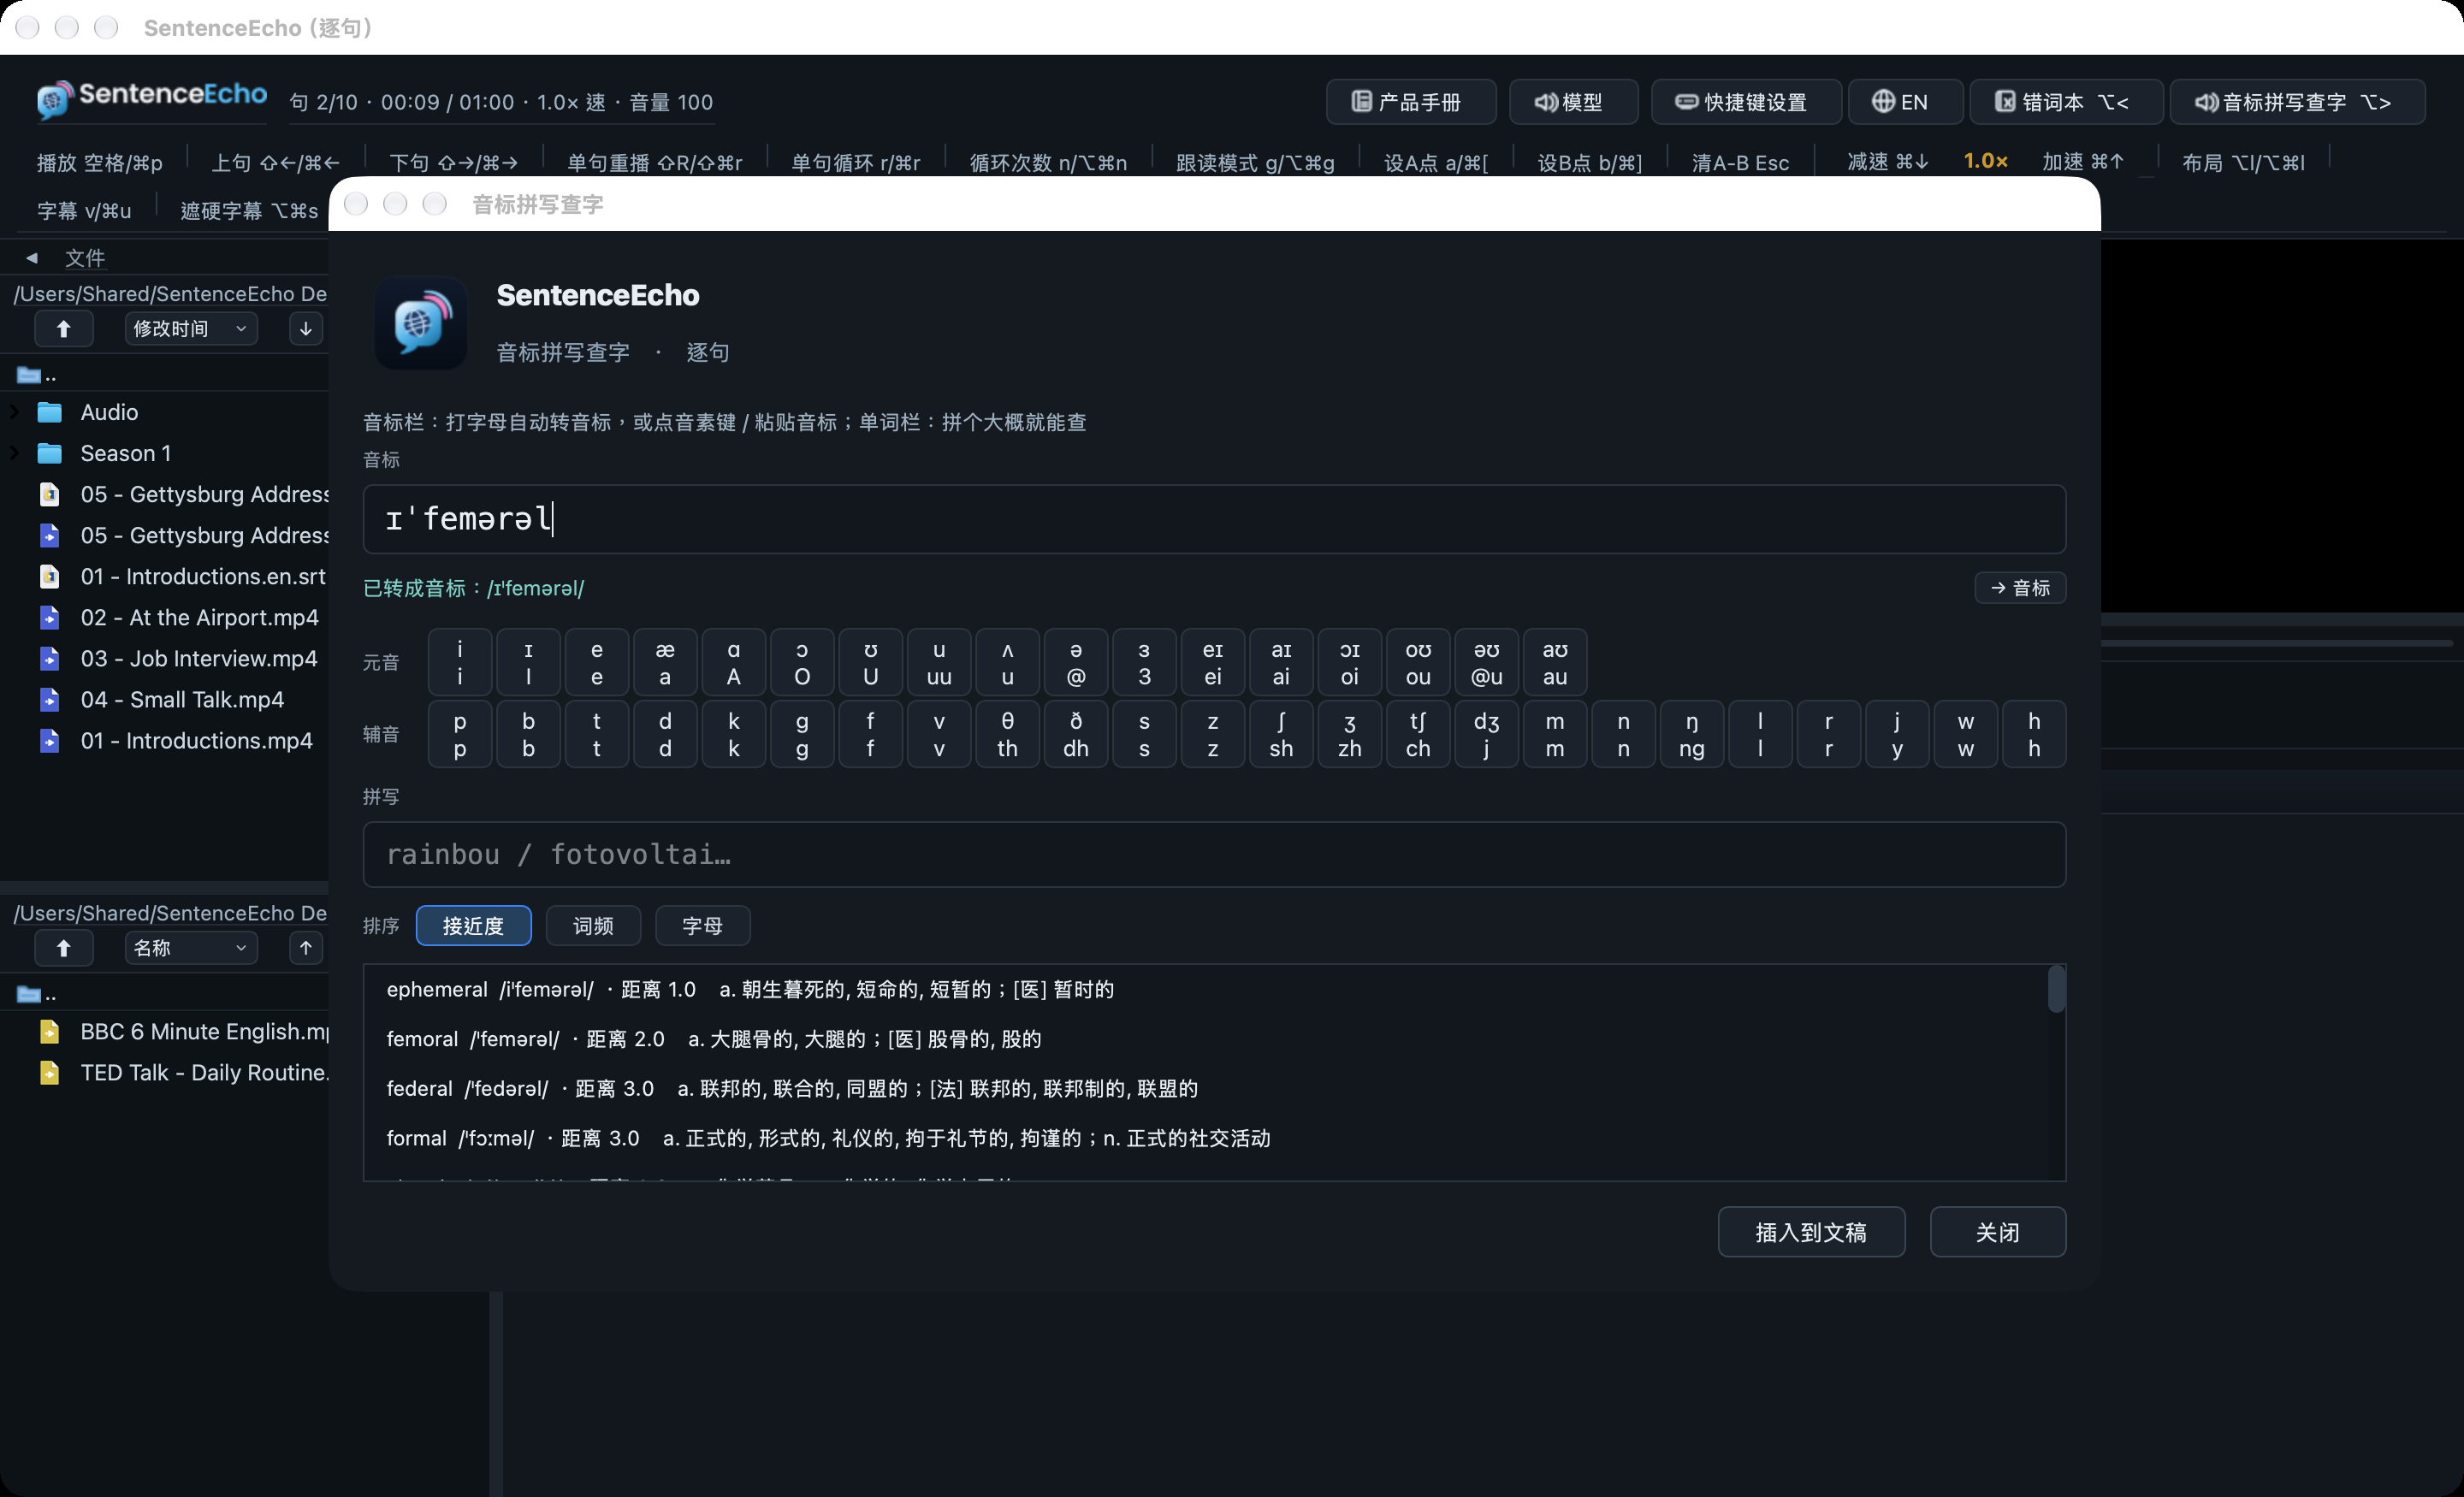The image size is (2464, 1497).
Task: Open the 产品手册 product manual
Action: (x=1410, y=102)
